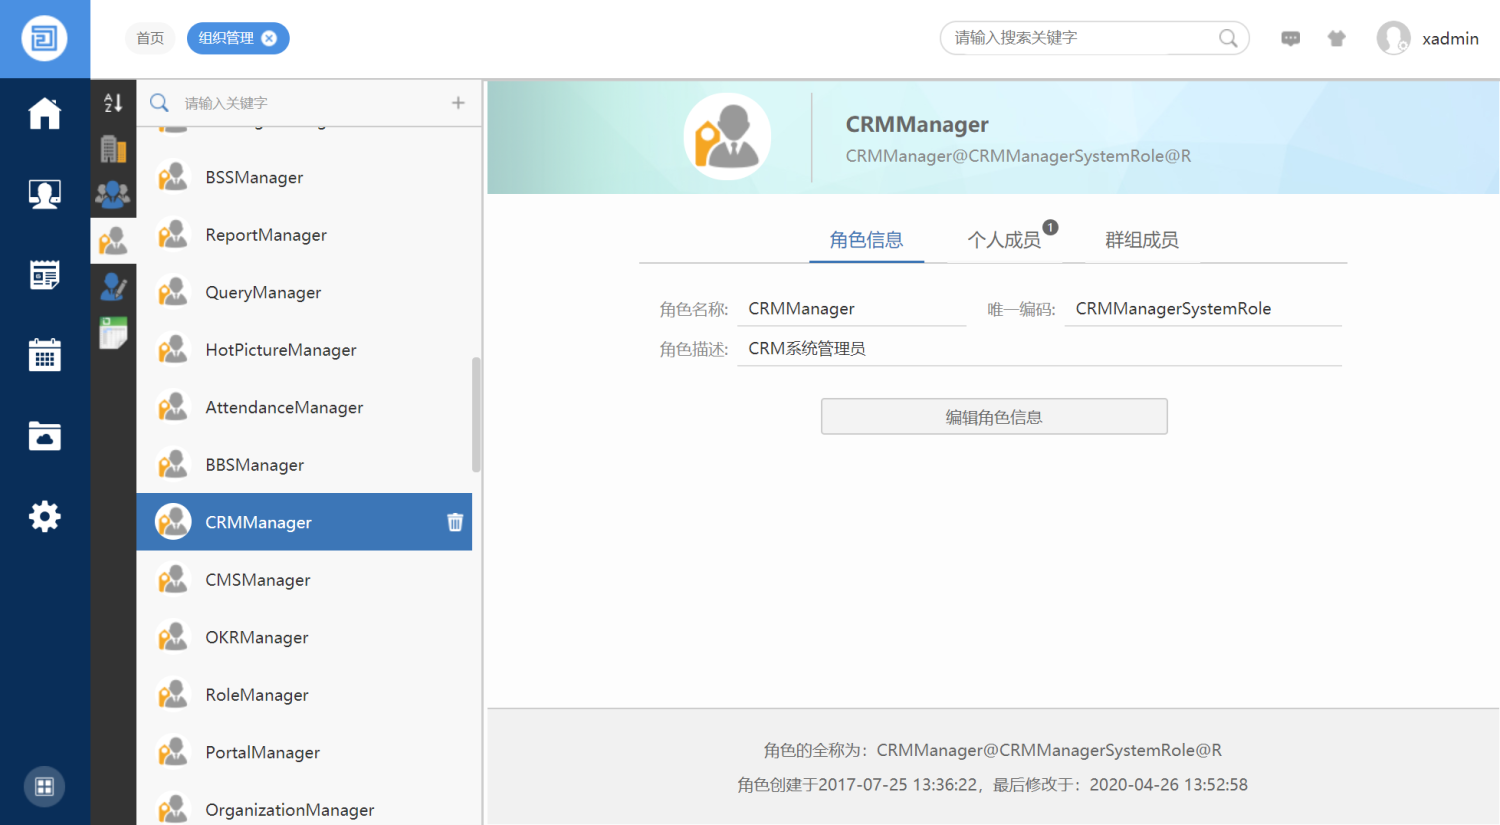Click the role list search field

point(310,103)
